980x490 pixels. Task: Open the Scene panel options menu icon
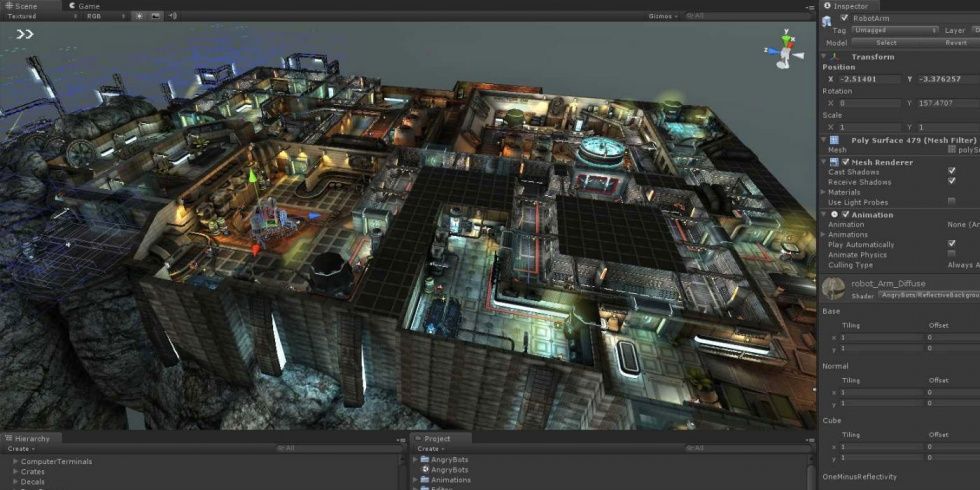[x=811, y=7]
